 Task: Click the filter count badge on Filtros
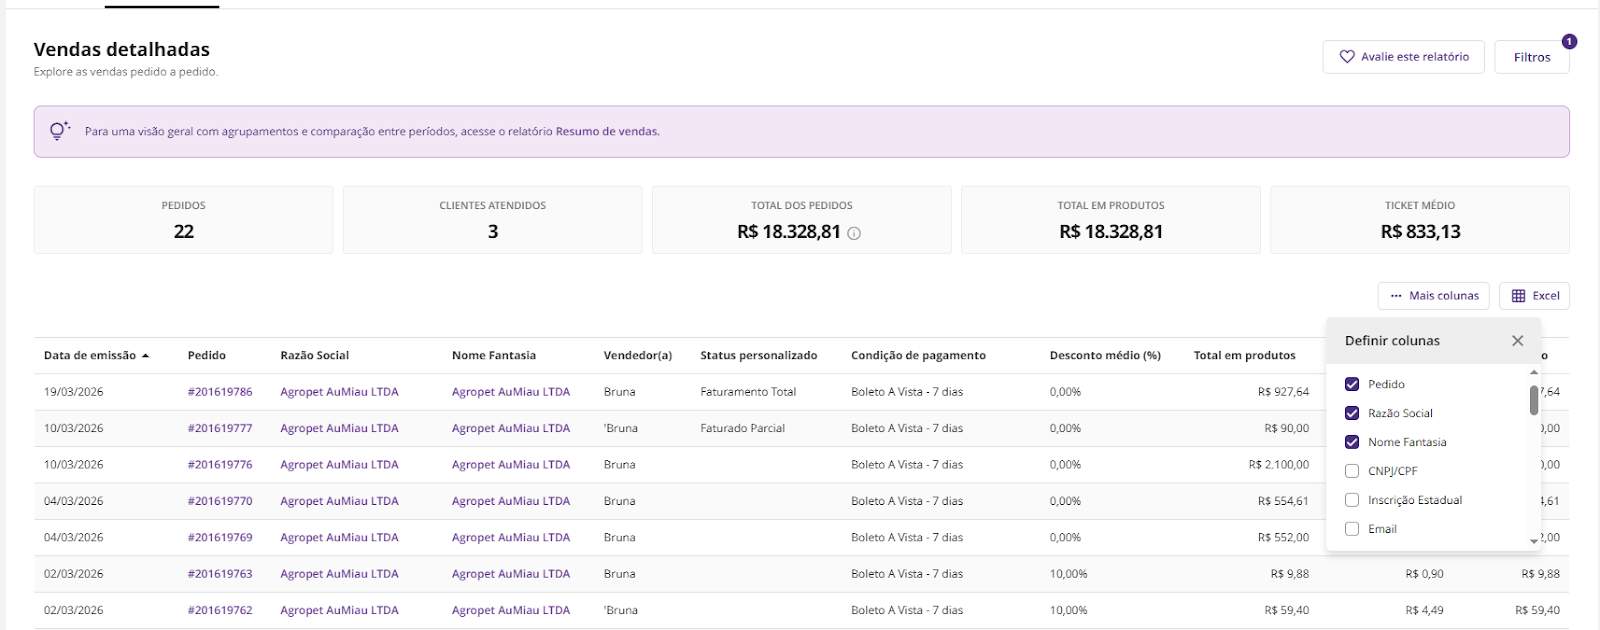coord(1569,42)
